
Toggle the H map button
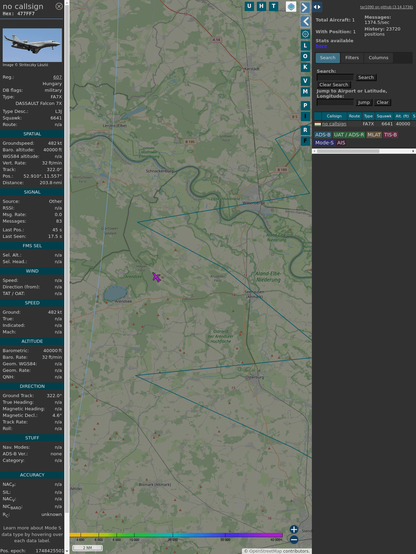pyautogui.click(x=261, y=6)
